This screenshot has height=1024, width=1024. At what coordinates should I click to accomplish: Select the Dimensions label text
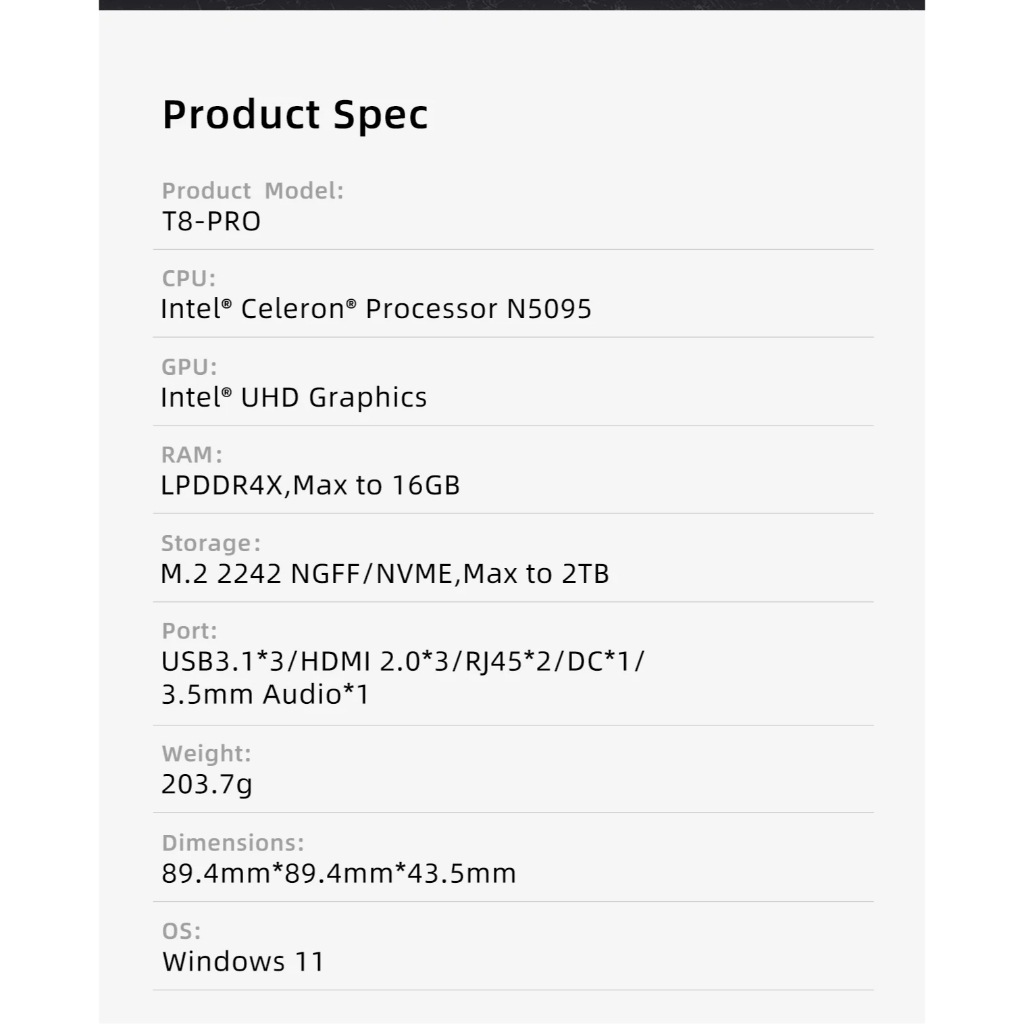coord(233,843)
